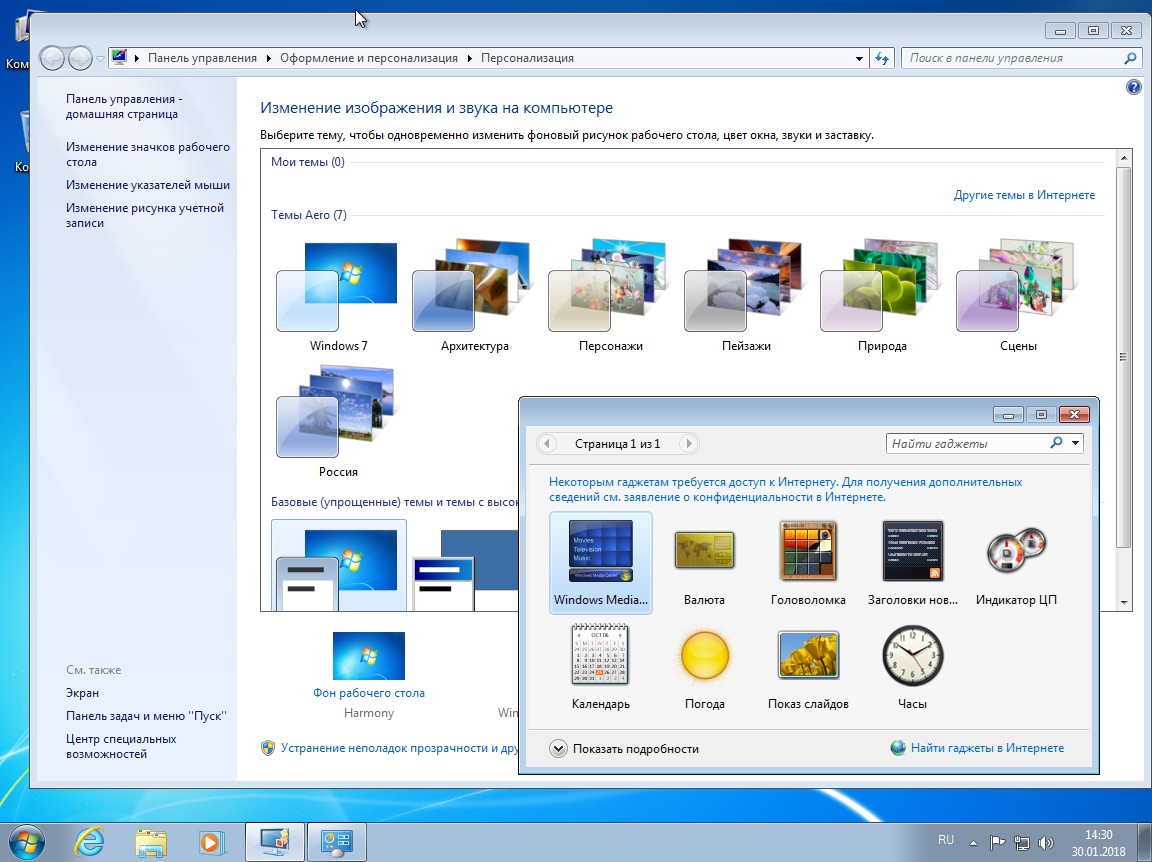Click Панель управления breadcrumb
This screenshot has width=1152, height=862.
(x=203, y=58)
